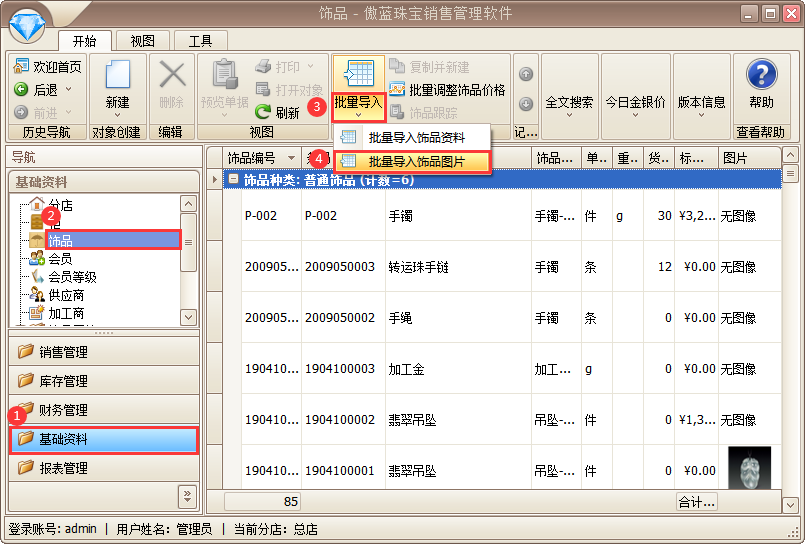Click the 批量导入 batch import icon
805x544 pixels.
point(359,73)
